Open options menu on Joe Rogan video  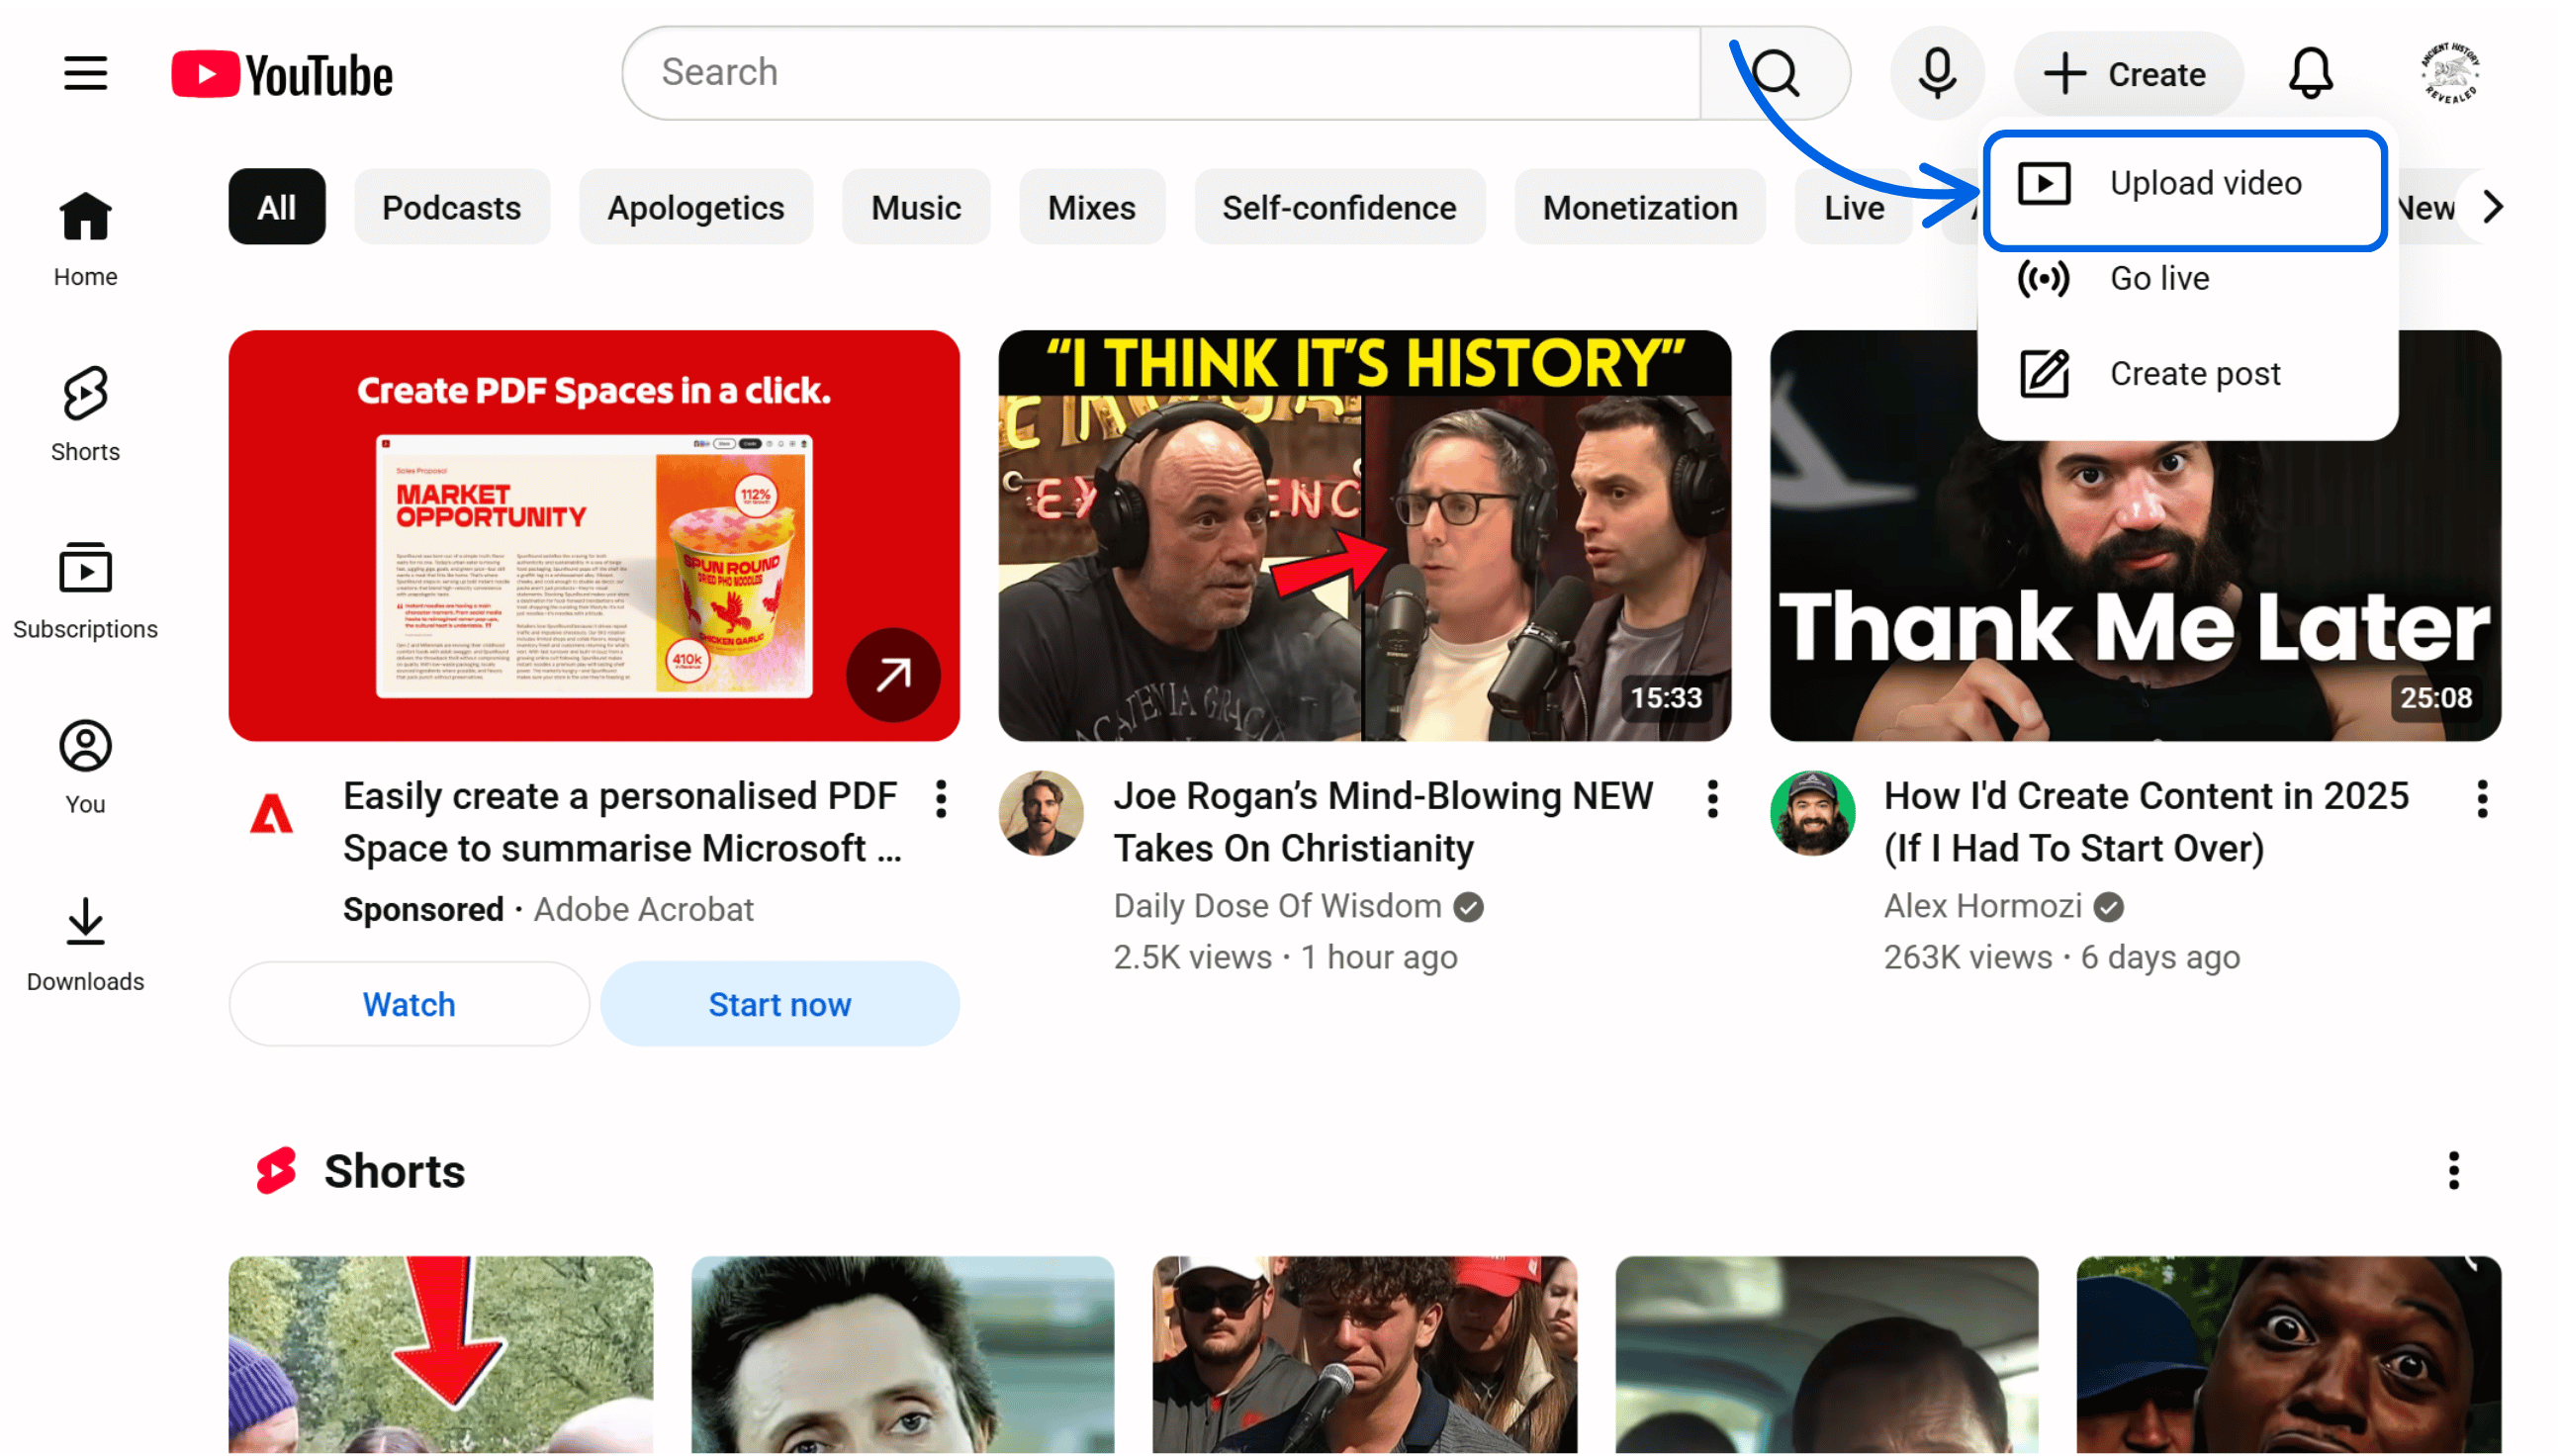pos(1712,799)
